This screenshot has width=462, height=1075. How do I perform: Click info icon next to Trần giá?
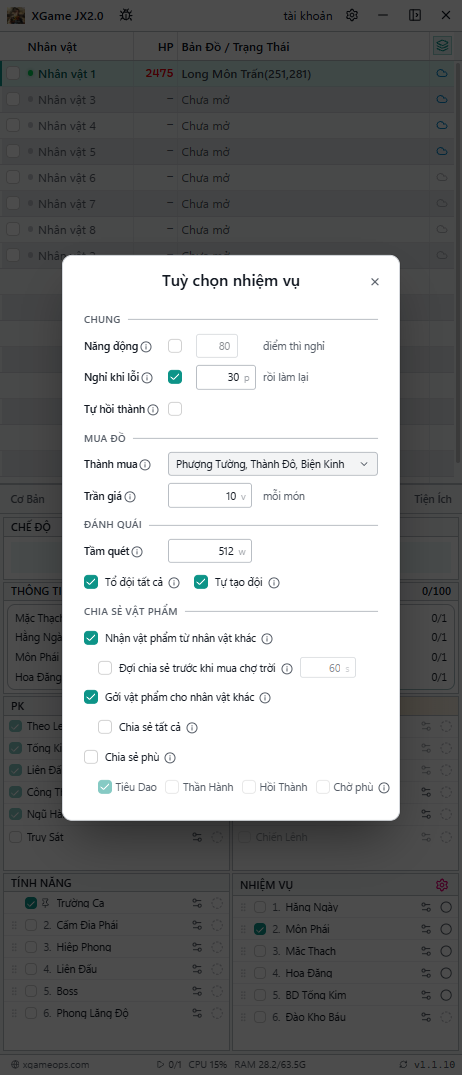tap(130, 496)
